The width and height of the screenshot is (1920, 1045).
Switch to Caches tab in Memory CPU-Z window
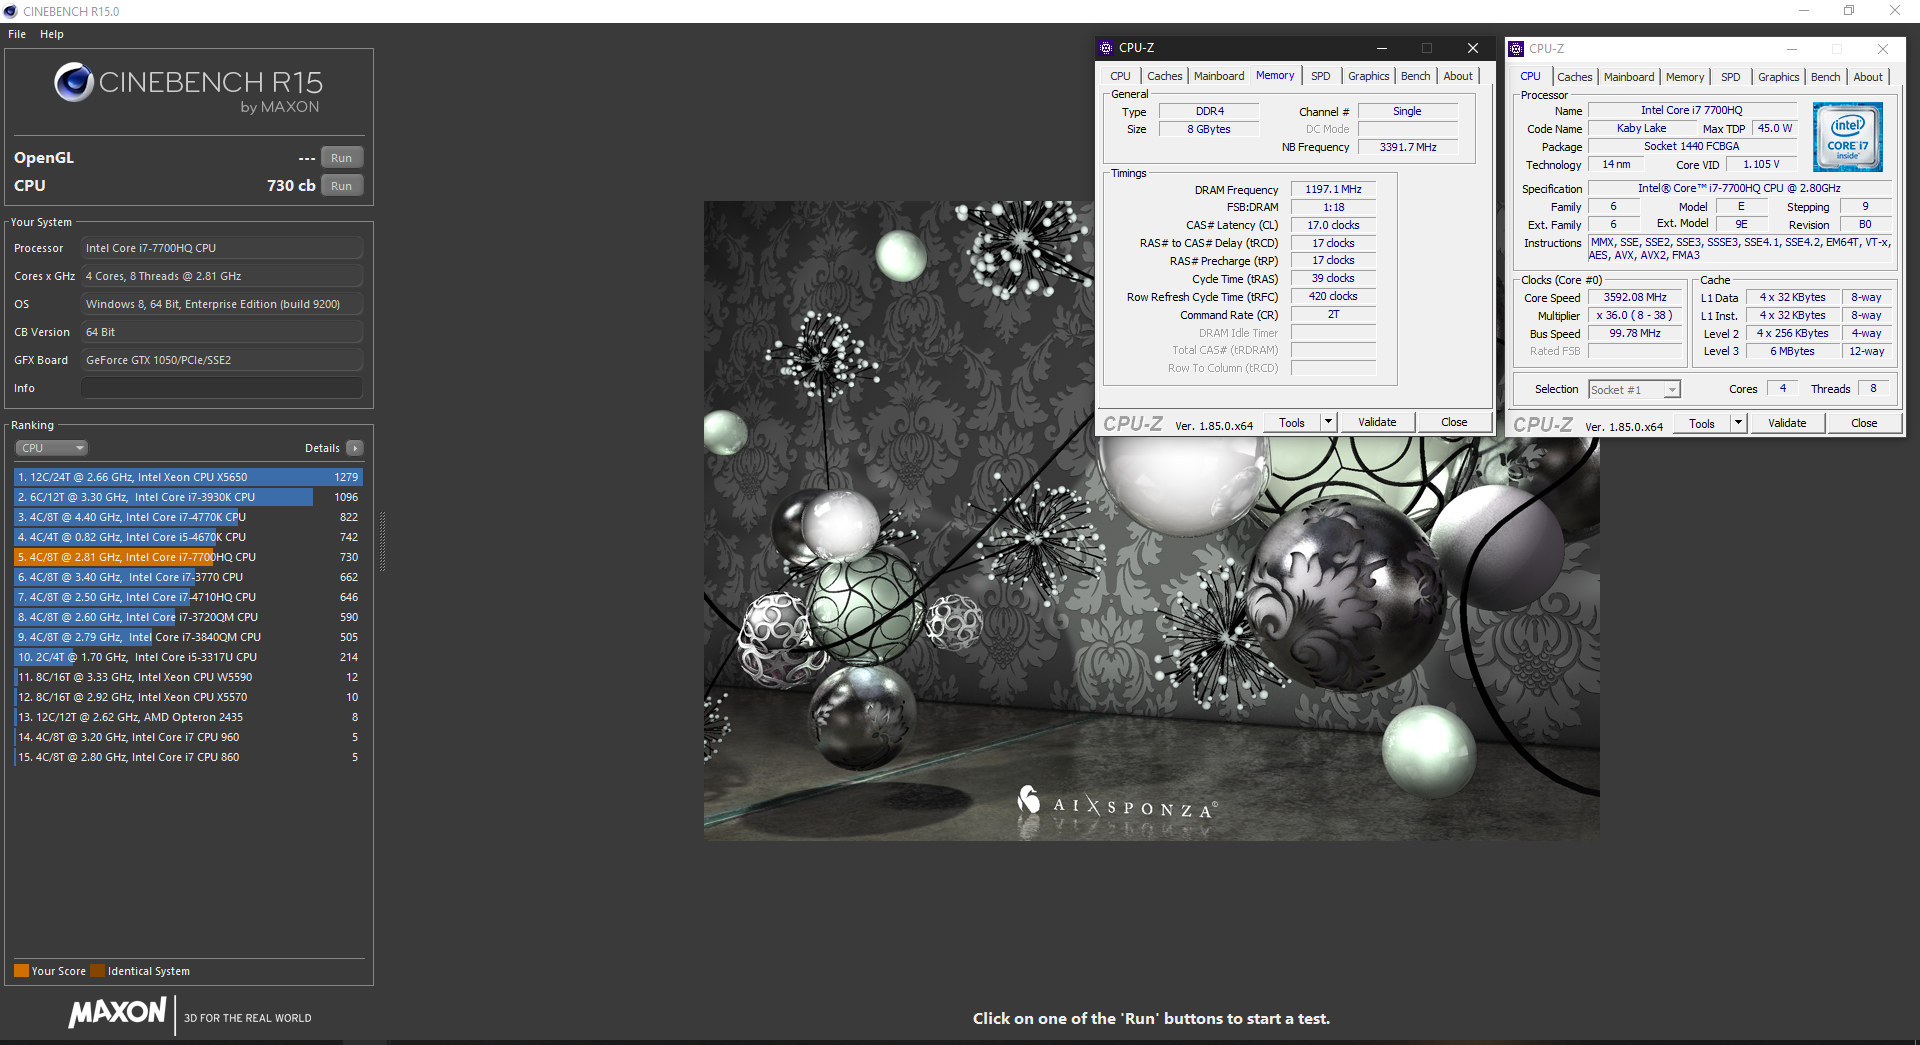(x=1164, y=76)
